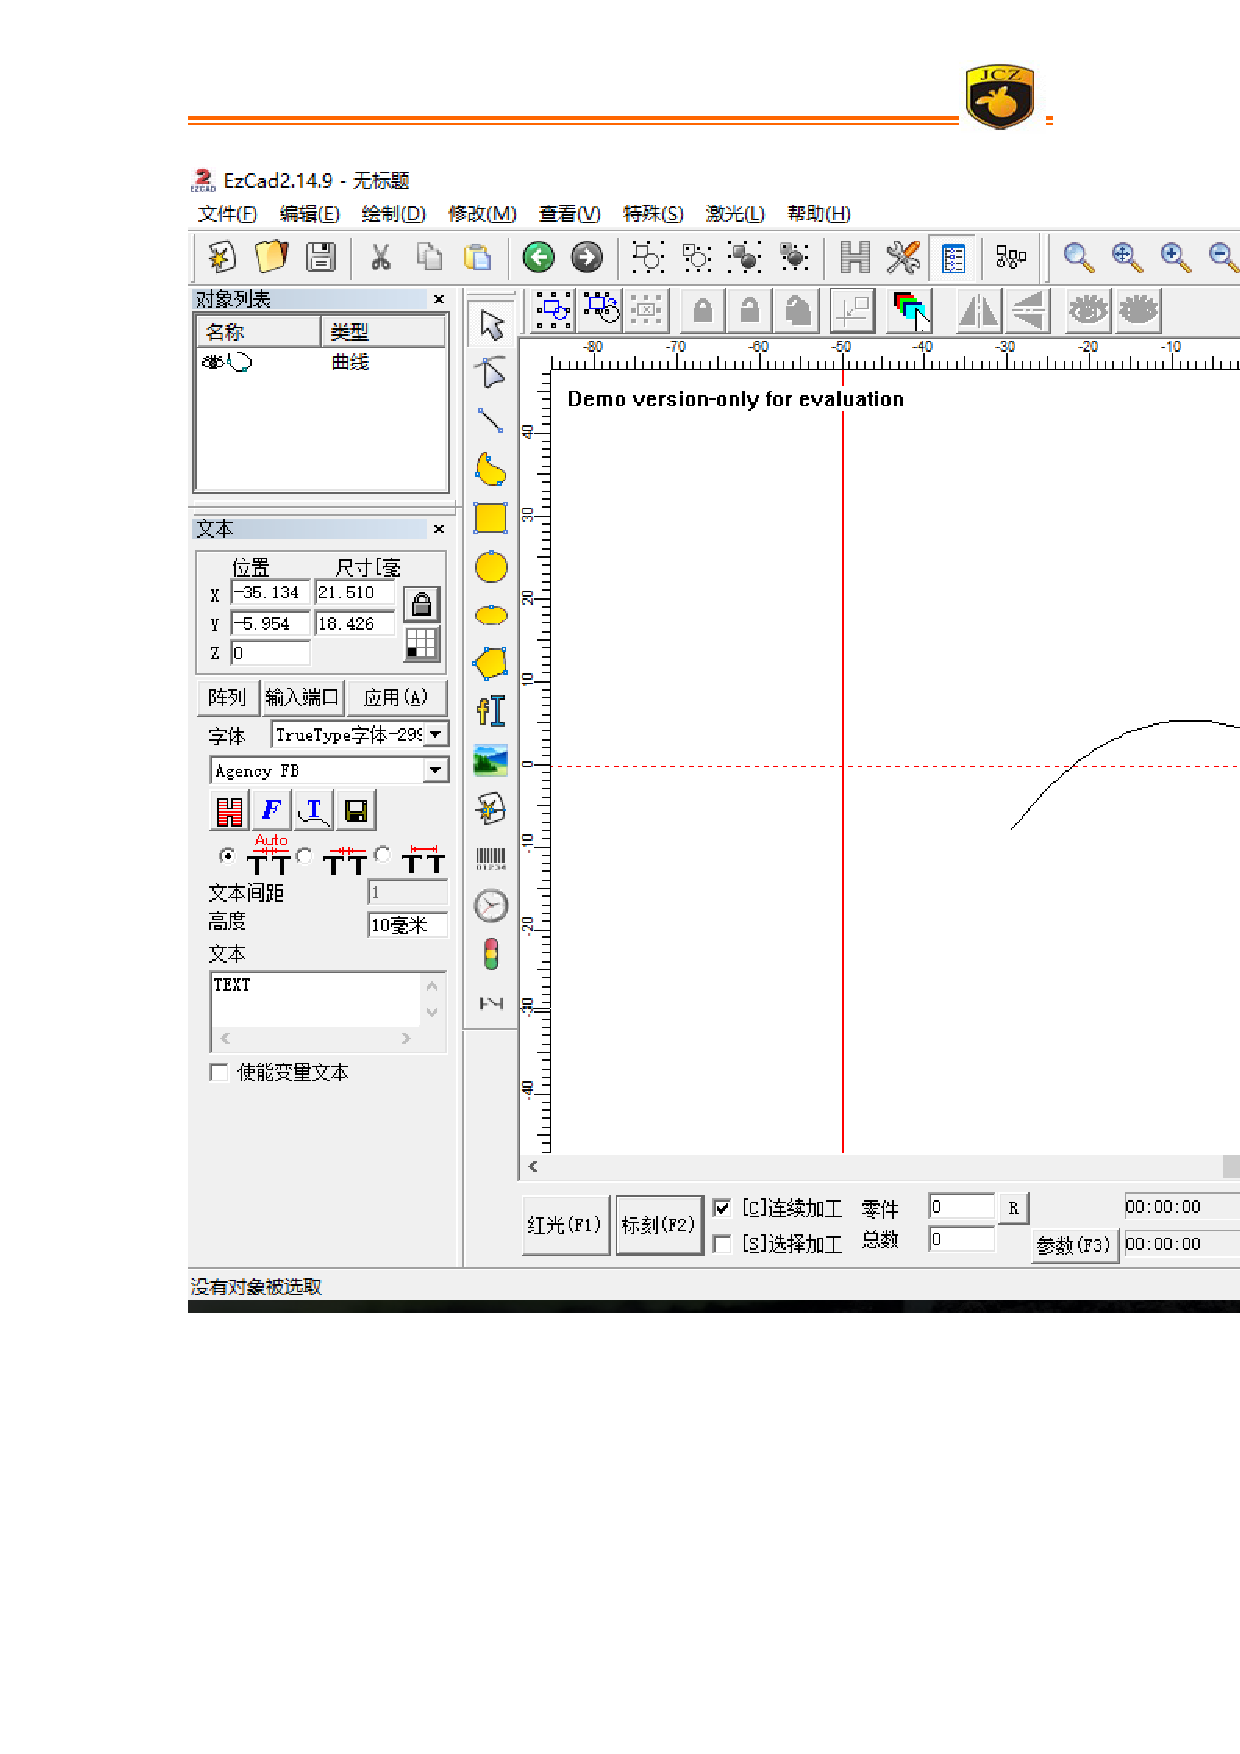
Task: Pick the barcode tool
Action: click(490, 858)
